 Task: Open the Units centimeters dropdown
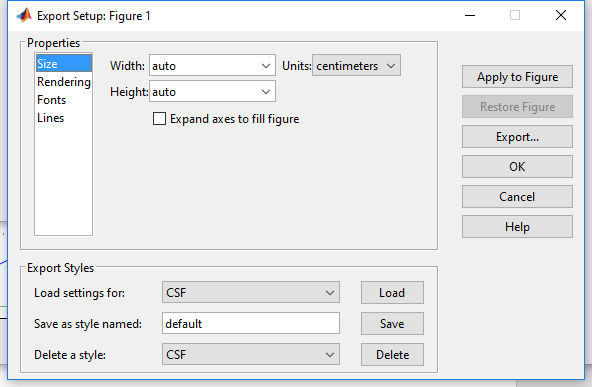click(356, 65)
